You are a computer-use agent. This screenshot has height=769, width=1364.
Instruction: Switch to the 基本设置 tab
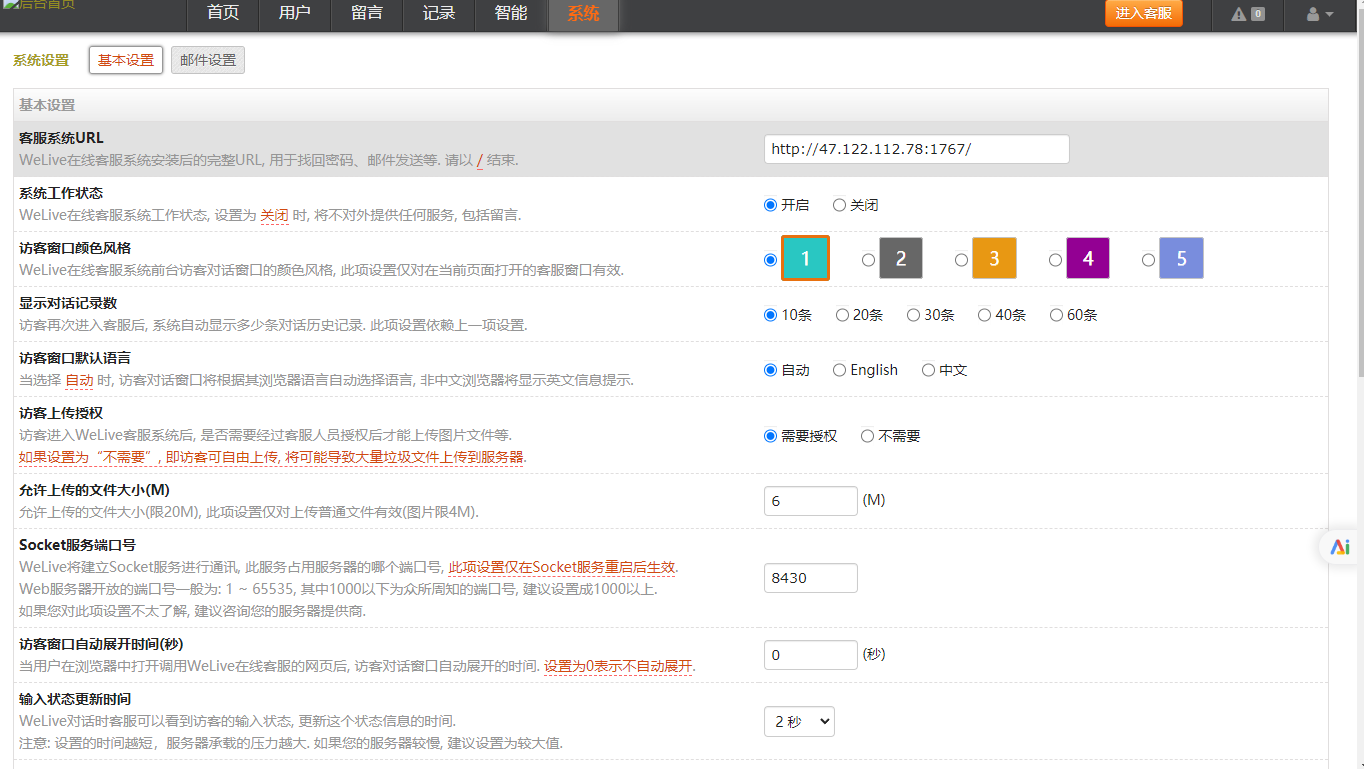pos(125,59)
